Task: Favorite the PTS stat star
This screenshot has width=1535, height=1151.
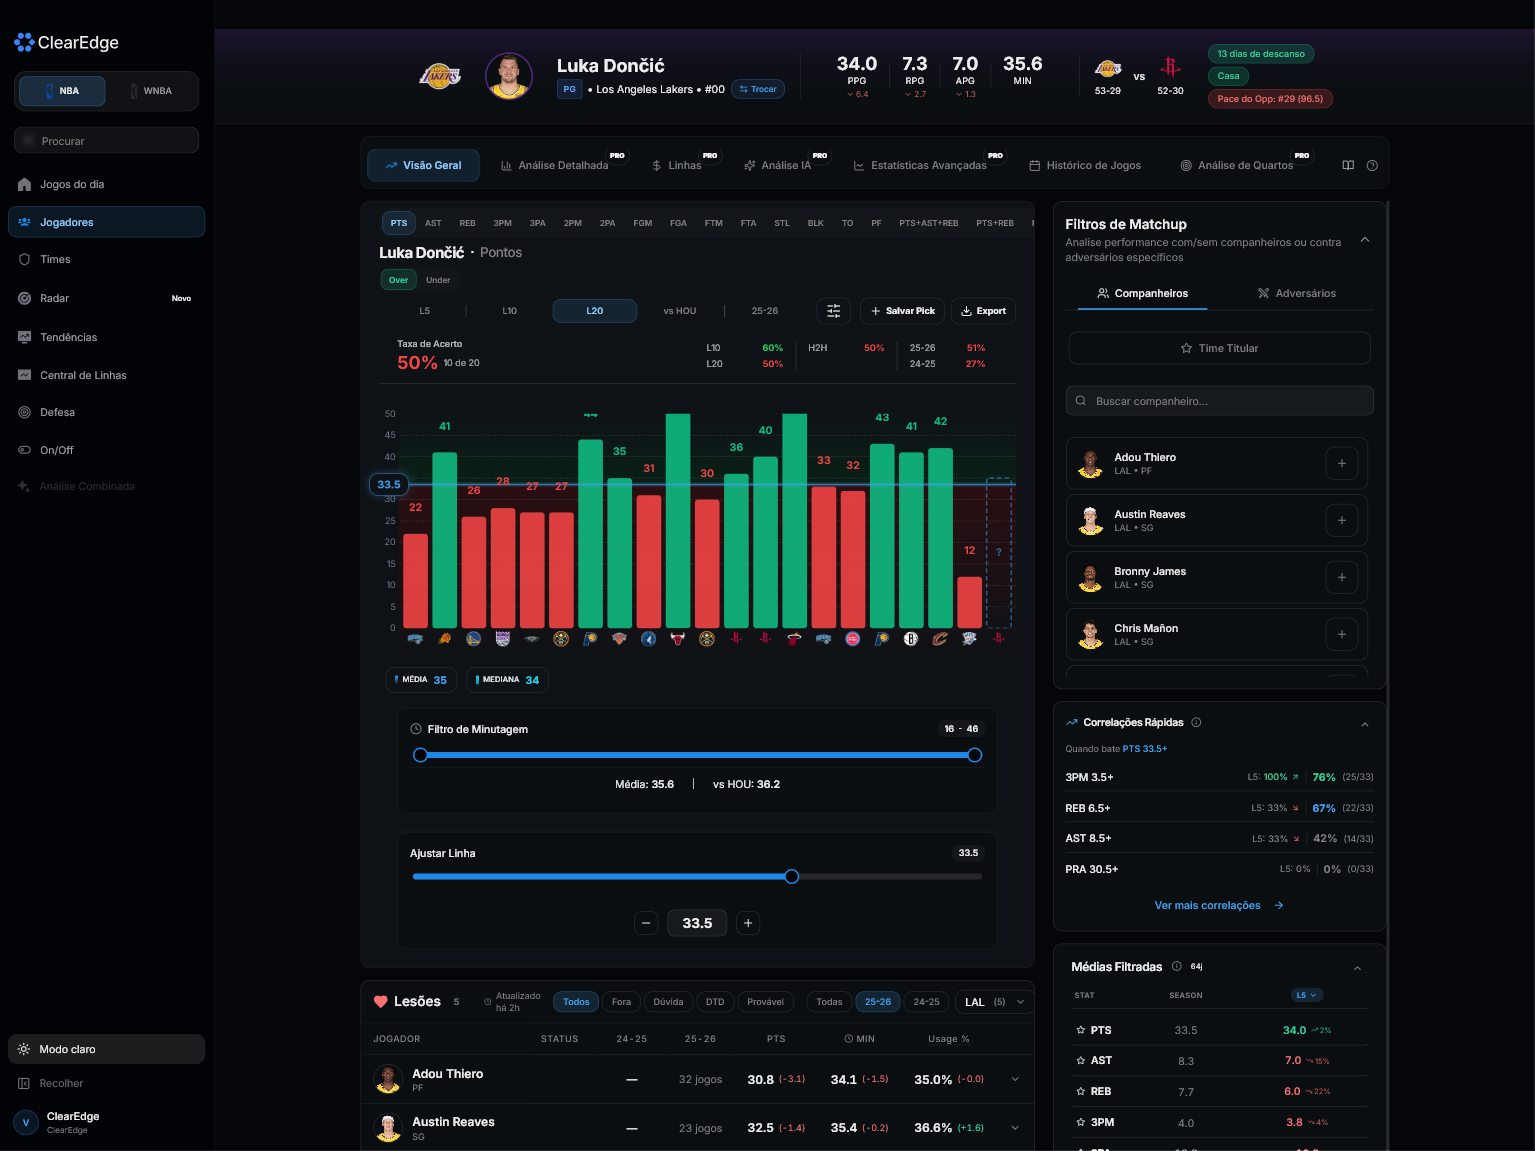Action: pyautogui.click(x=1080, y=1030)
